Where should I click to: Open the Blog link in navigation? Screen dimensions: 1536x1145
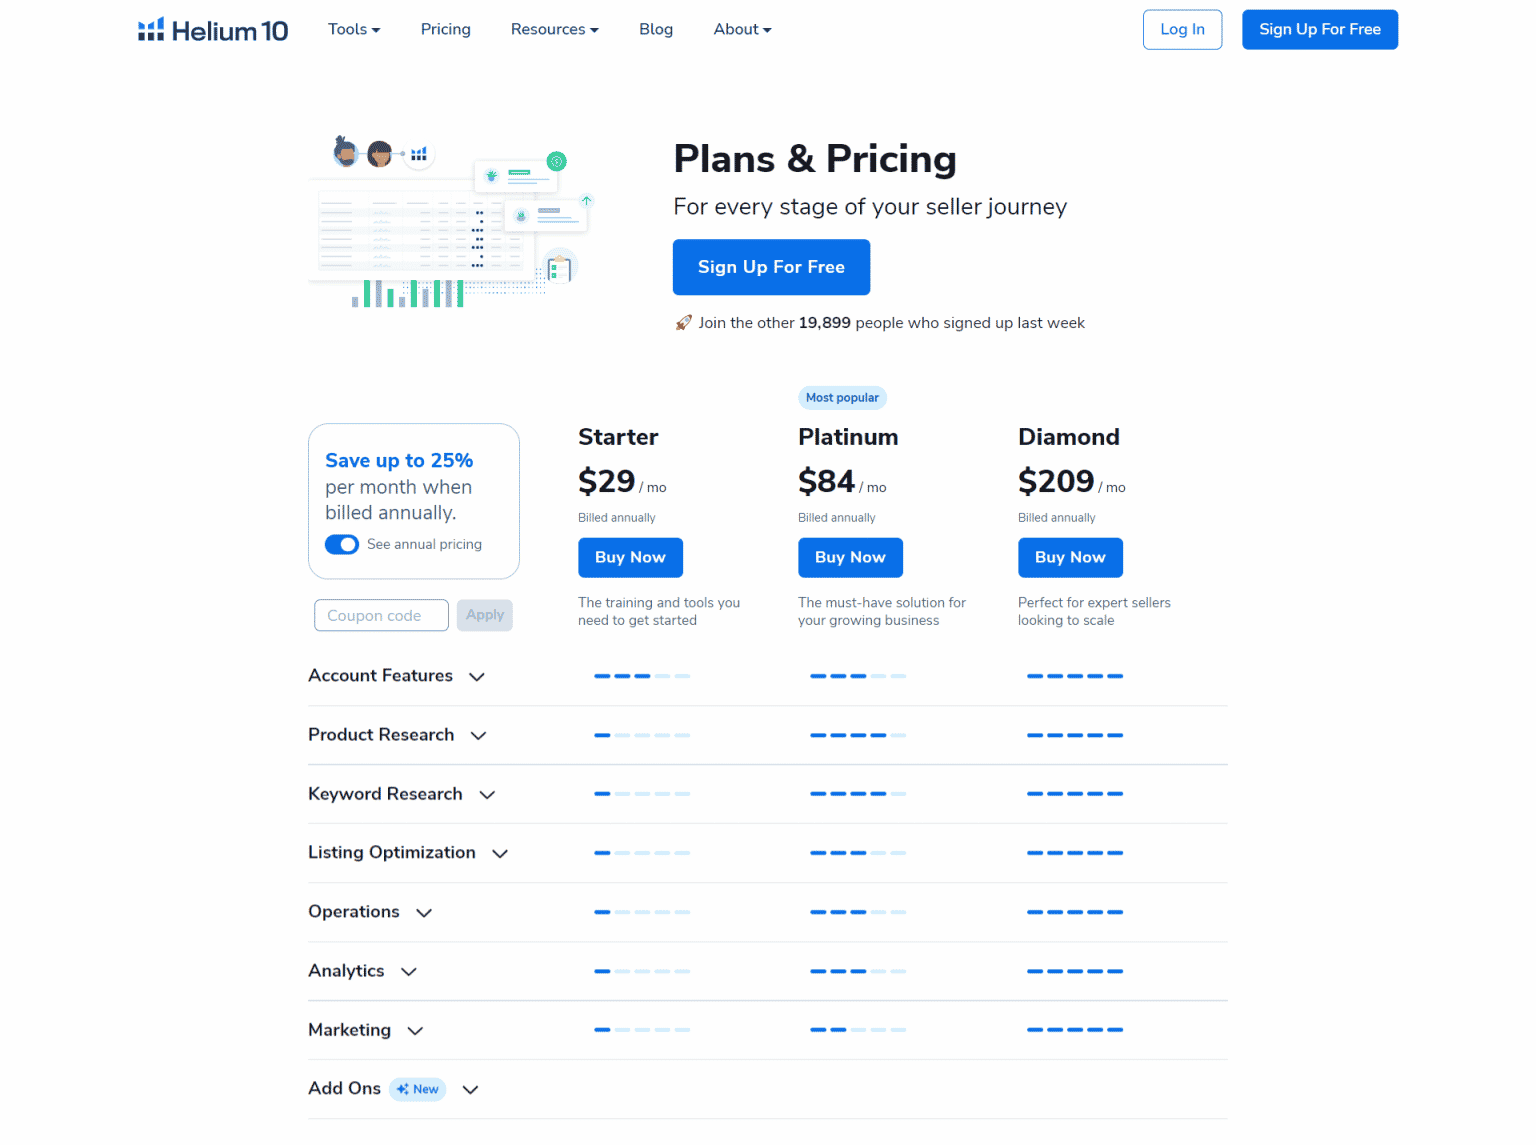[x=656, y=30]
